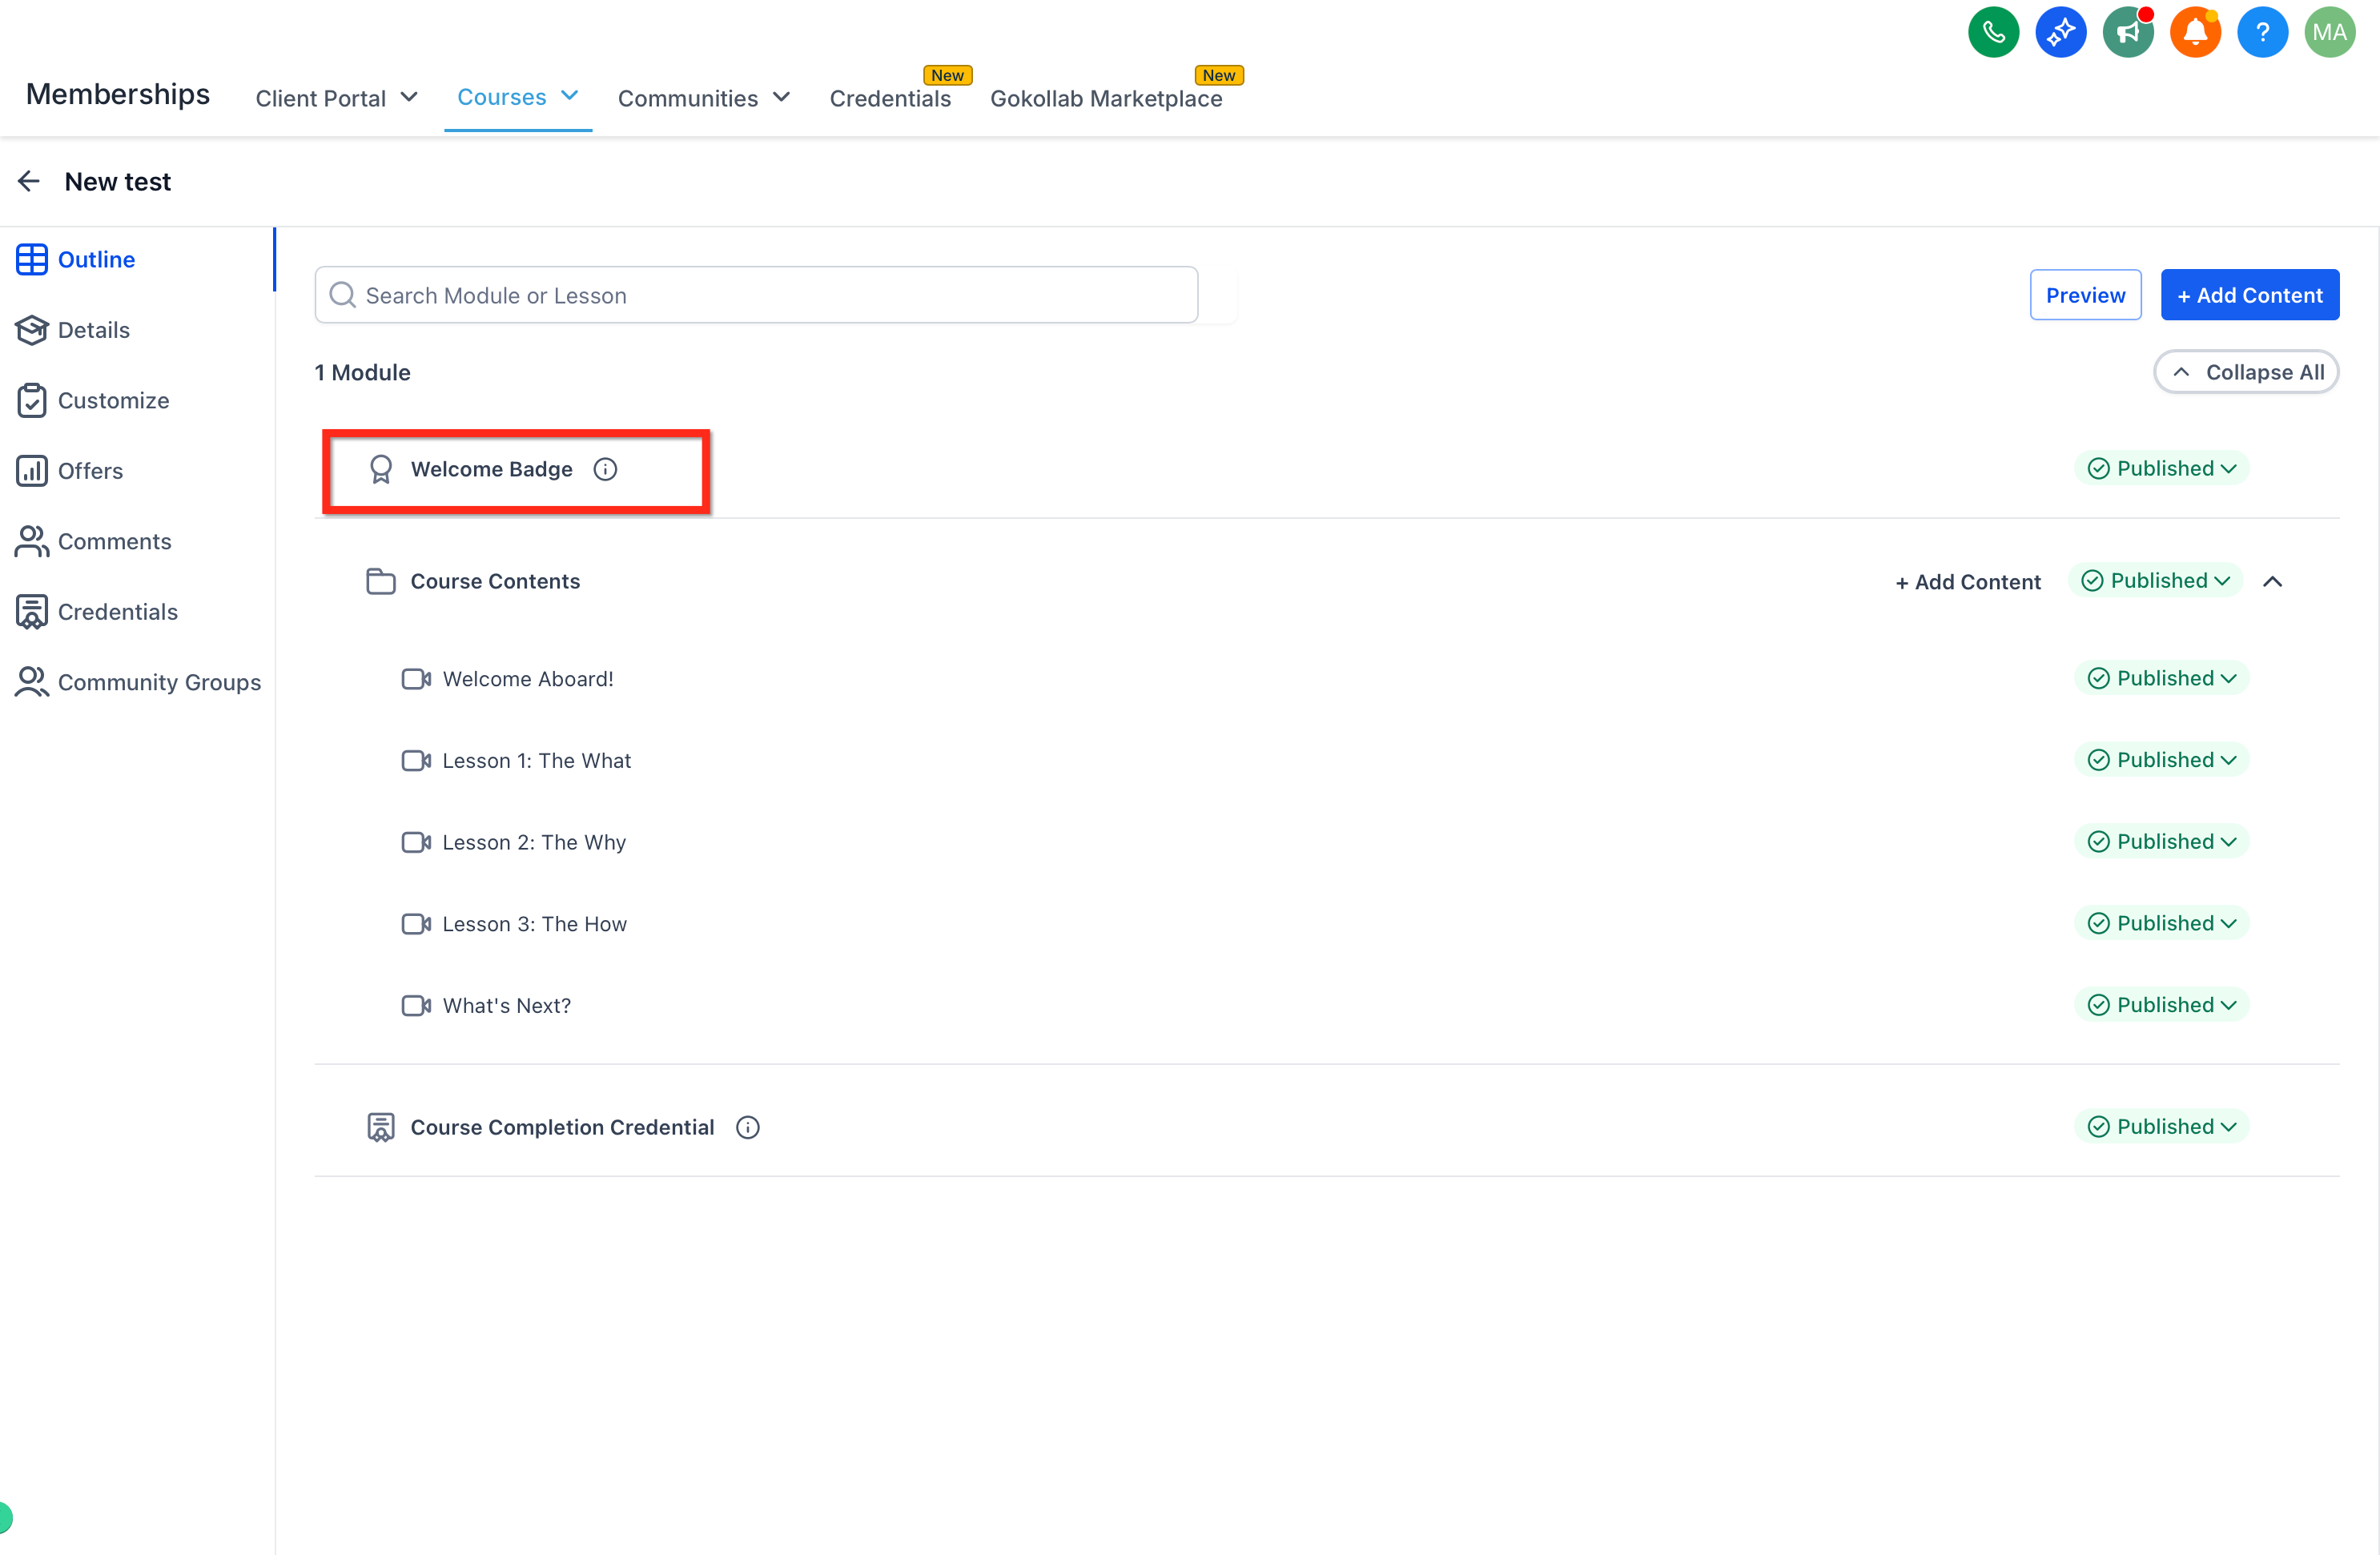The height and width of the screenshot is (1555, 2380).
Task: Click the info icon next to Welcome Badge
Action: pos(605,469)
